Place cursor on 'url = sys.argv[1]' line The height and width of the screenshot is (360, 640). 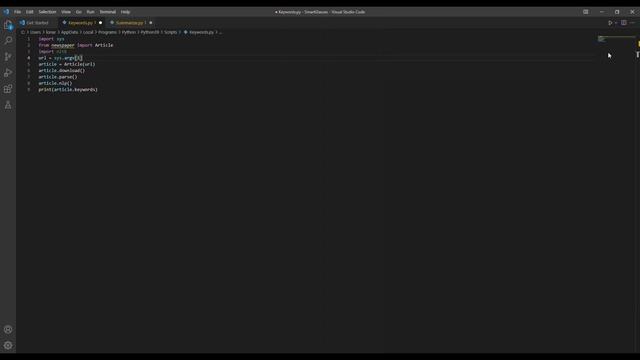click(x=60, y=58)
